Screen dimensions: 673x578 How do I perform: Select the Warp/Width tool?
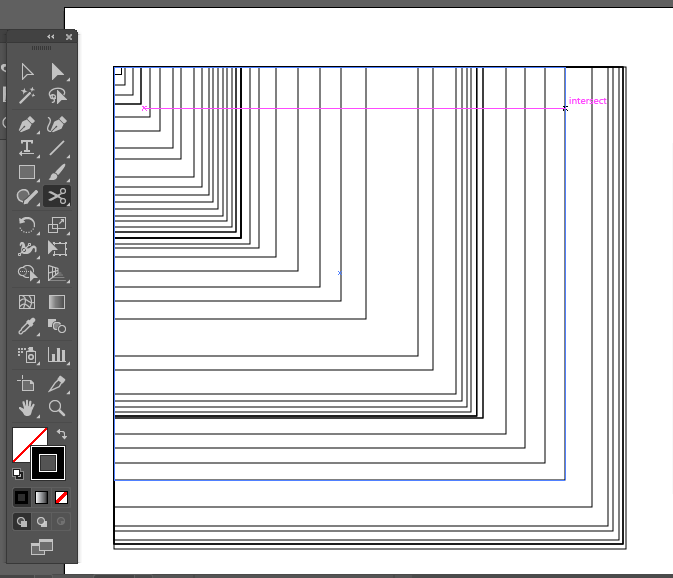27,249
